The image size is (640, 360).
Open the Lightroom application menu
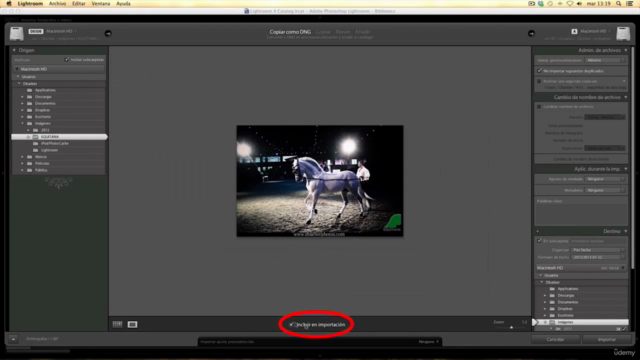pos(30,4)
